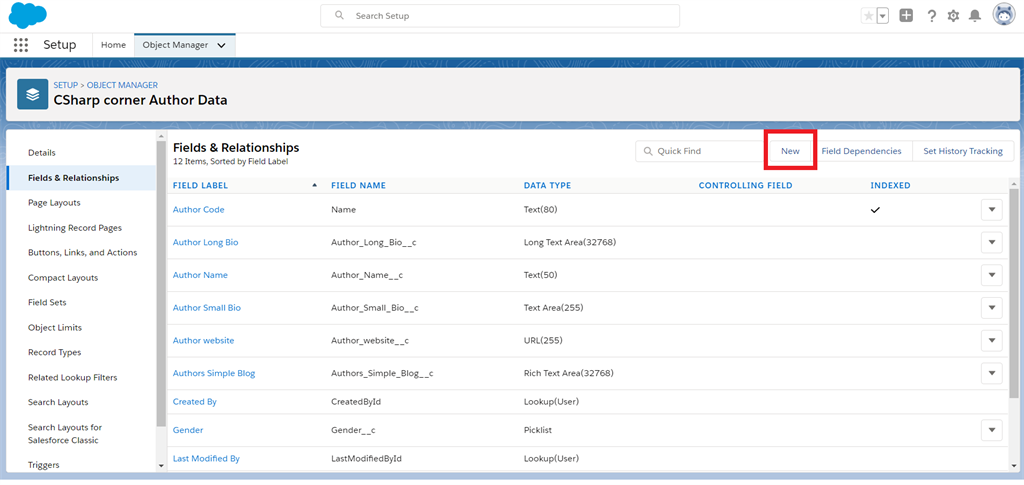Open the Authors Simple Blog field link

(214, 373)
